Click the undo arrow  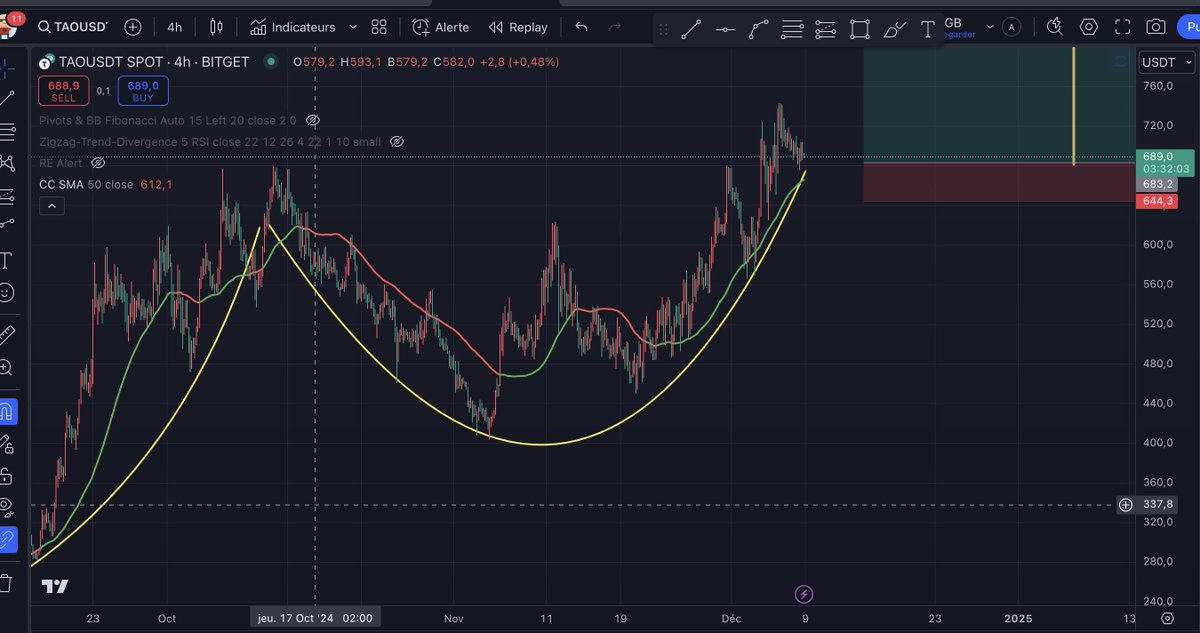click(581, 27)
